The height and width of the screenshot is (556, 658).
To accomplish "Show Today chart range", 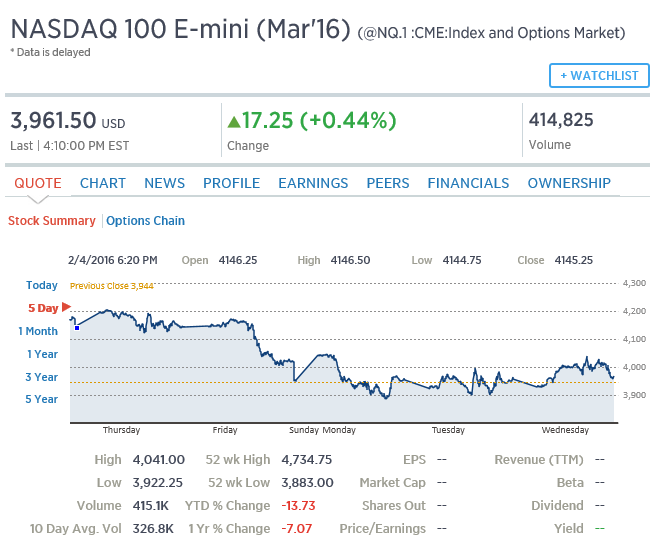I will (42, 285).
